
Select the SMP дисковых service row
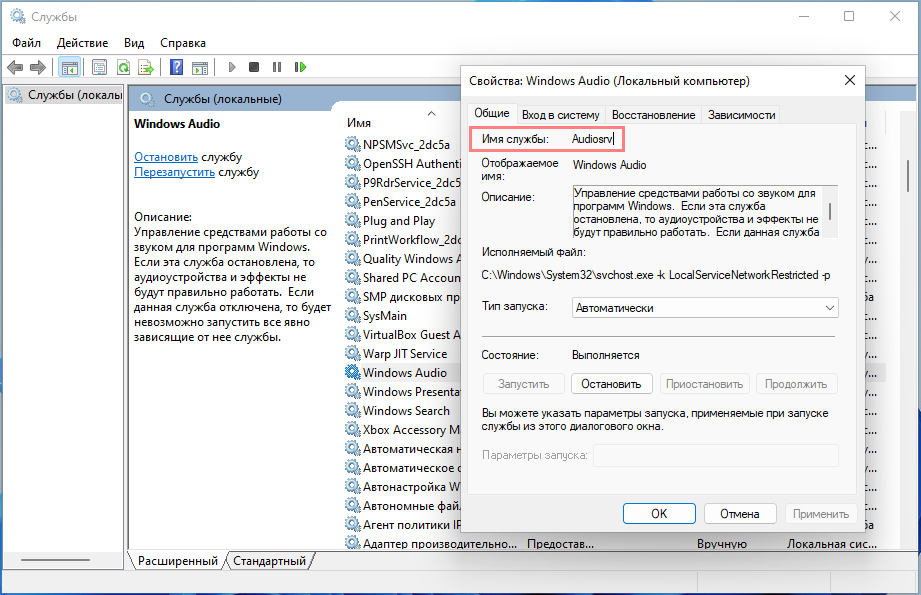(402, 297)
